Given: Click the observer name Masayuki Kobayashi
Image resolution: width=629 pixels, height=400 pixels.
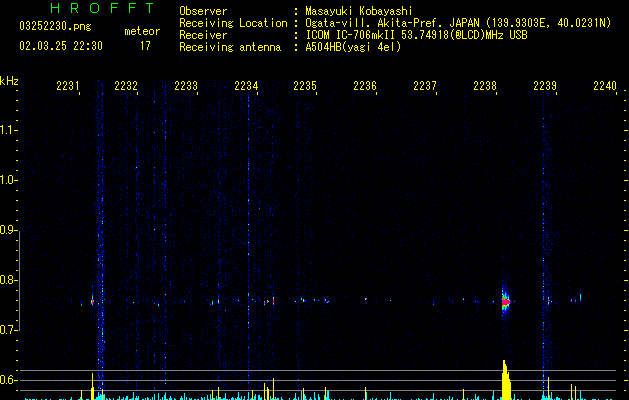Looking at the screenshot, I should click(359, 11).
